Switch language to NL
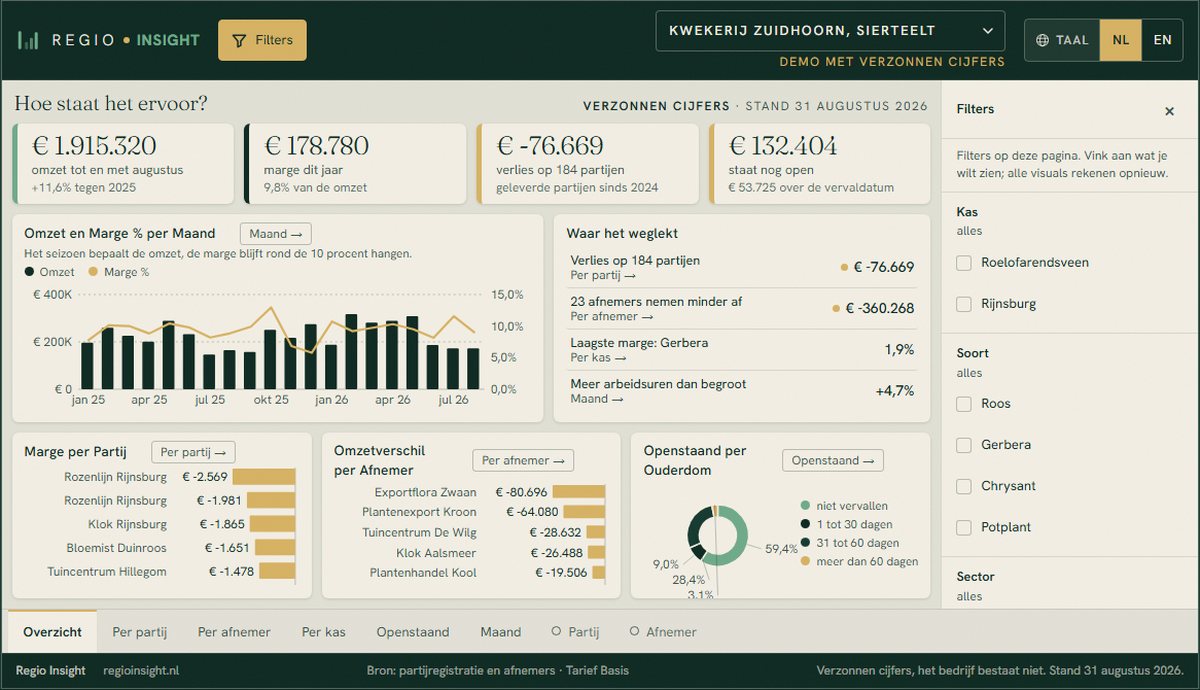Screen dimensions: 1200x690 1121,40
